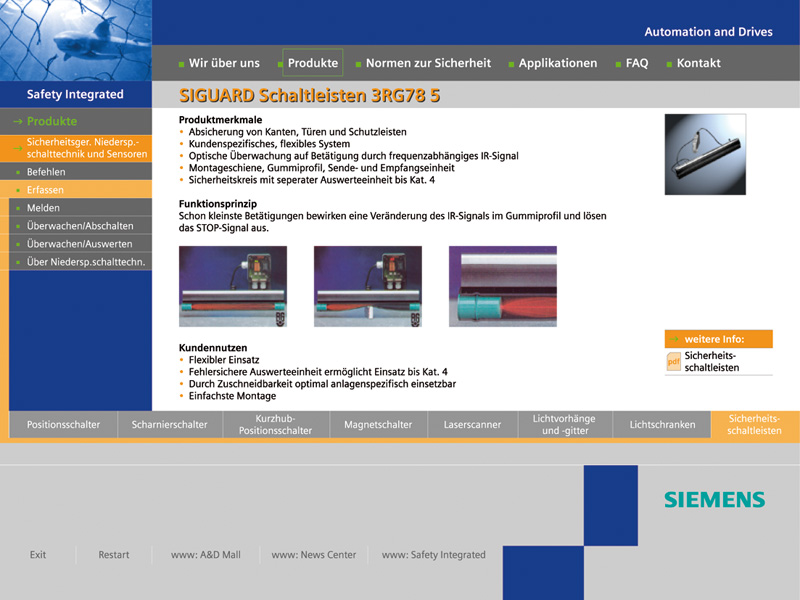This screenshot has height=600, width=800.
Task: Click the Siemens logo
Action: [x=714, y=500]
